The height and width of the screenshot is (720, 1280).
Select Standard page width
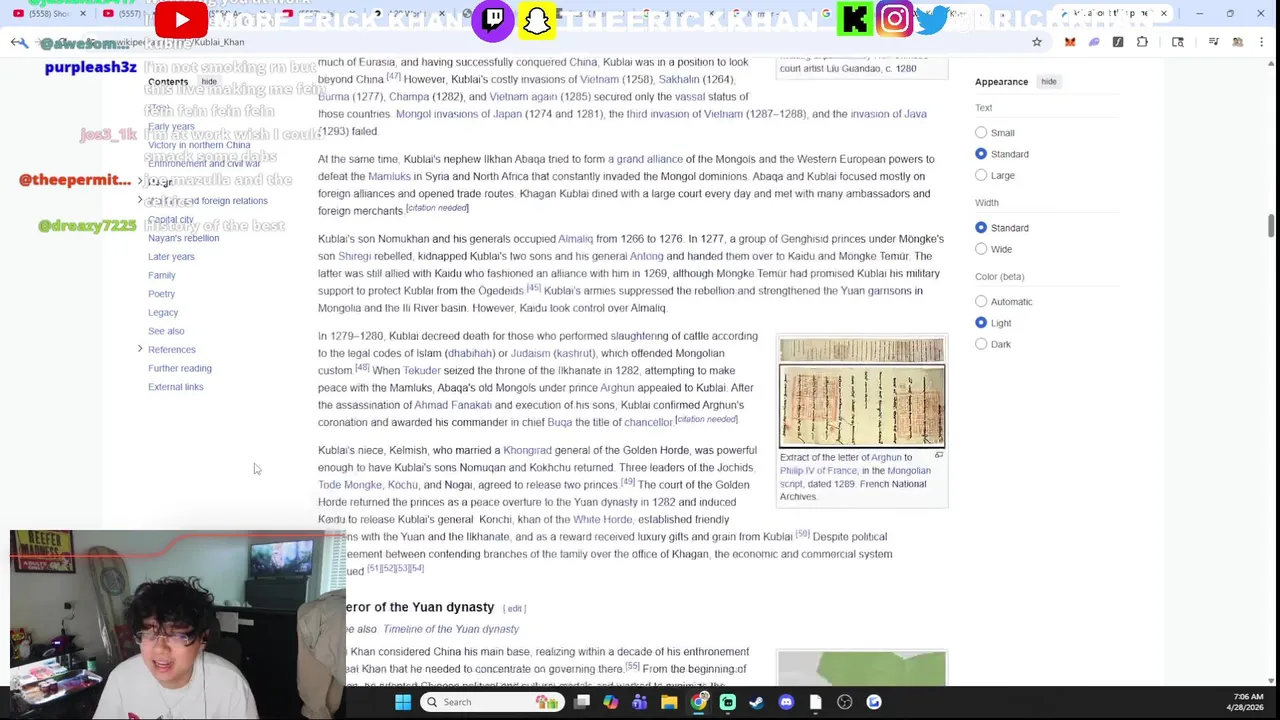coord(981,228)
